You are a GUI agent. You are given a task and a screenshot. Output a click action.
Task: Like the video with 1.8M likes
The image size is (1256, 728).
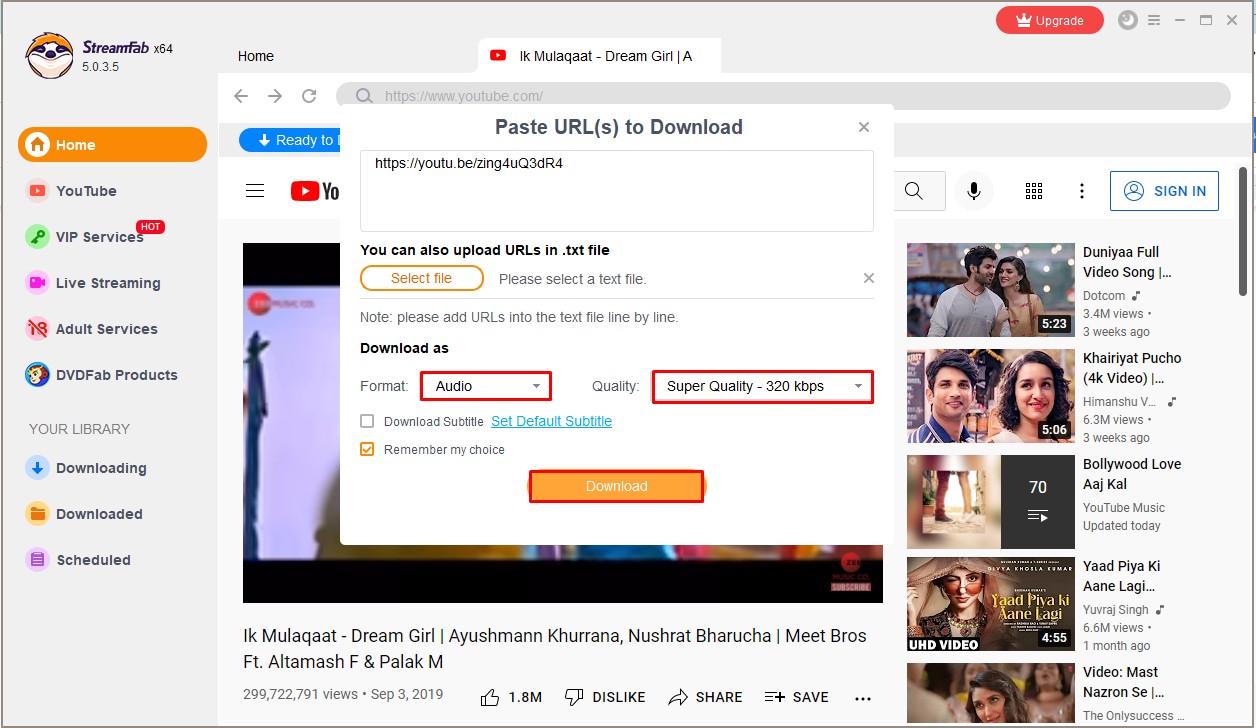pyautogui.click(x=511, y=697)
